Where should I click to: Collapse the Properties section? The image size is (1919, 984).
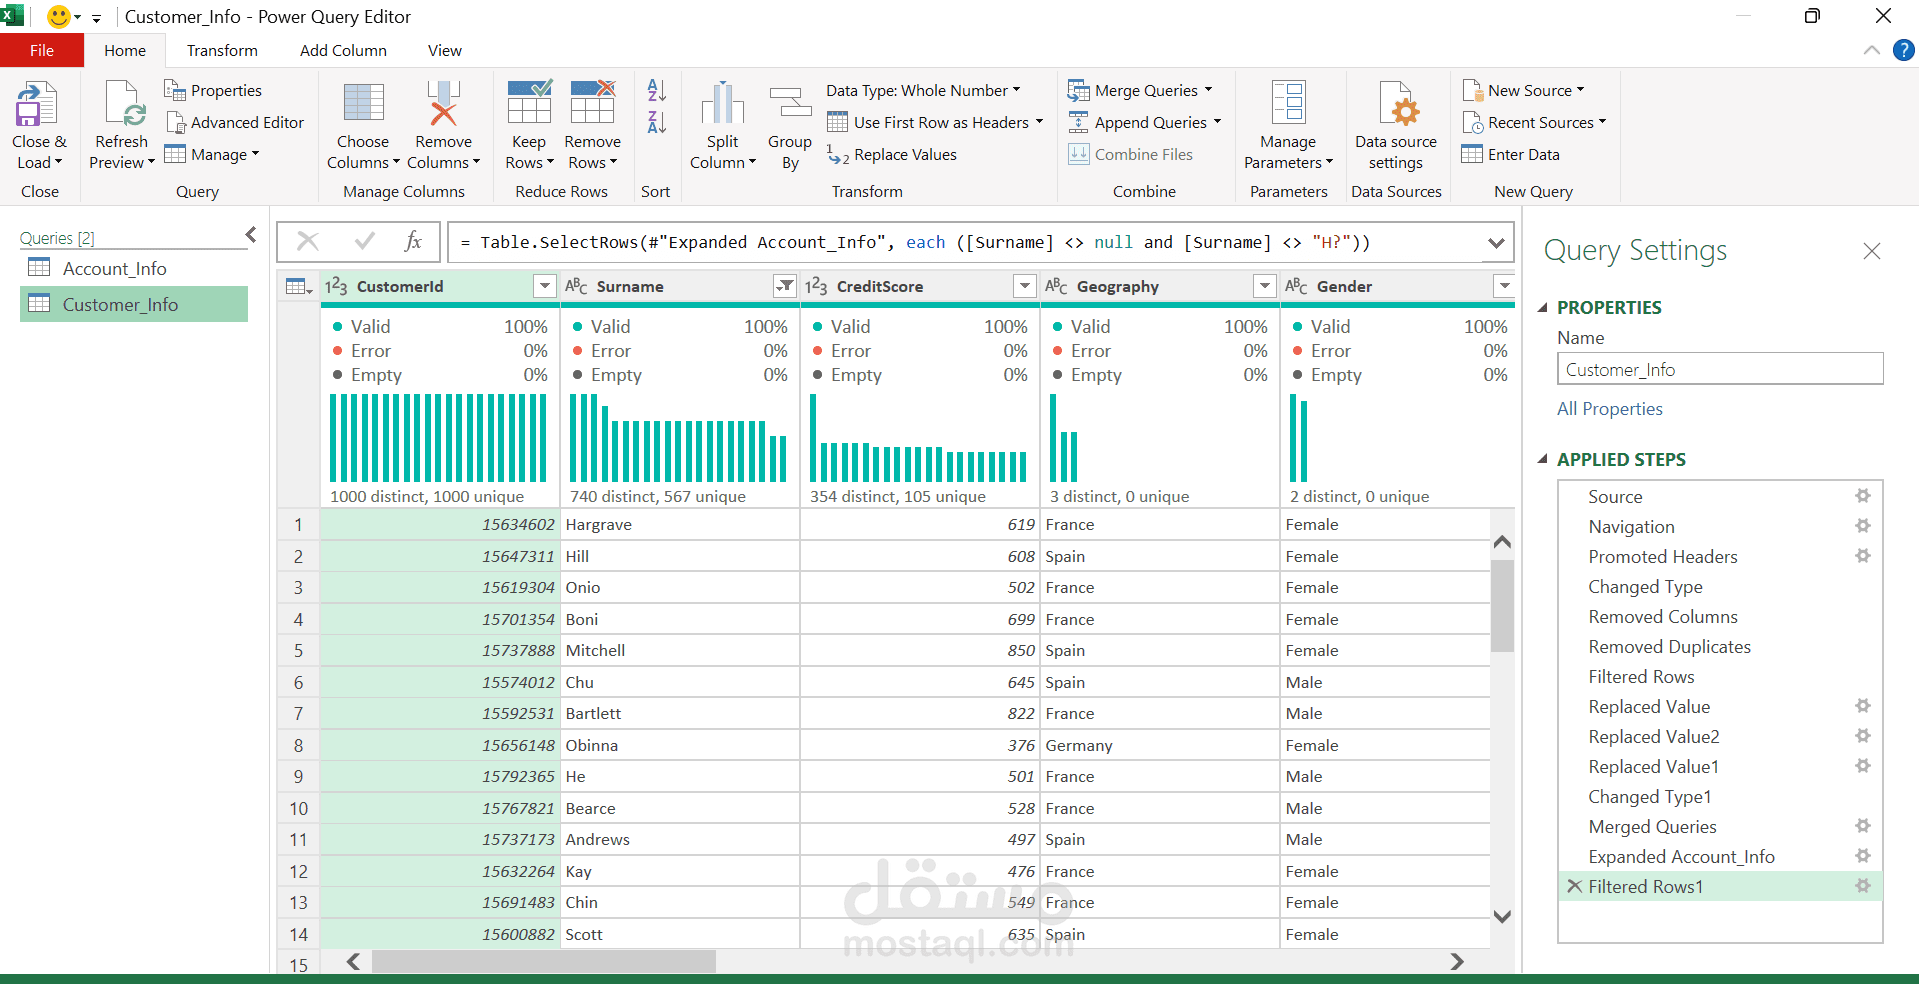[x=1542, y=308]
